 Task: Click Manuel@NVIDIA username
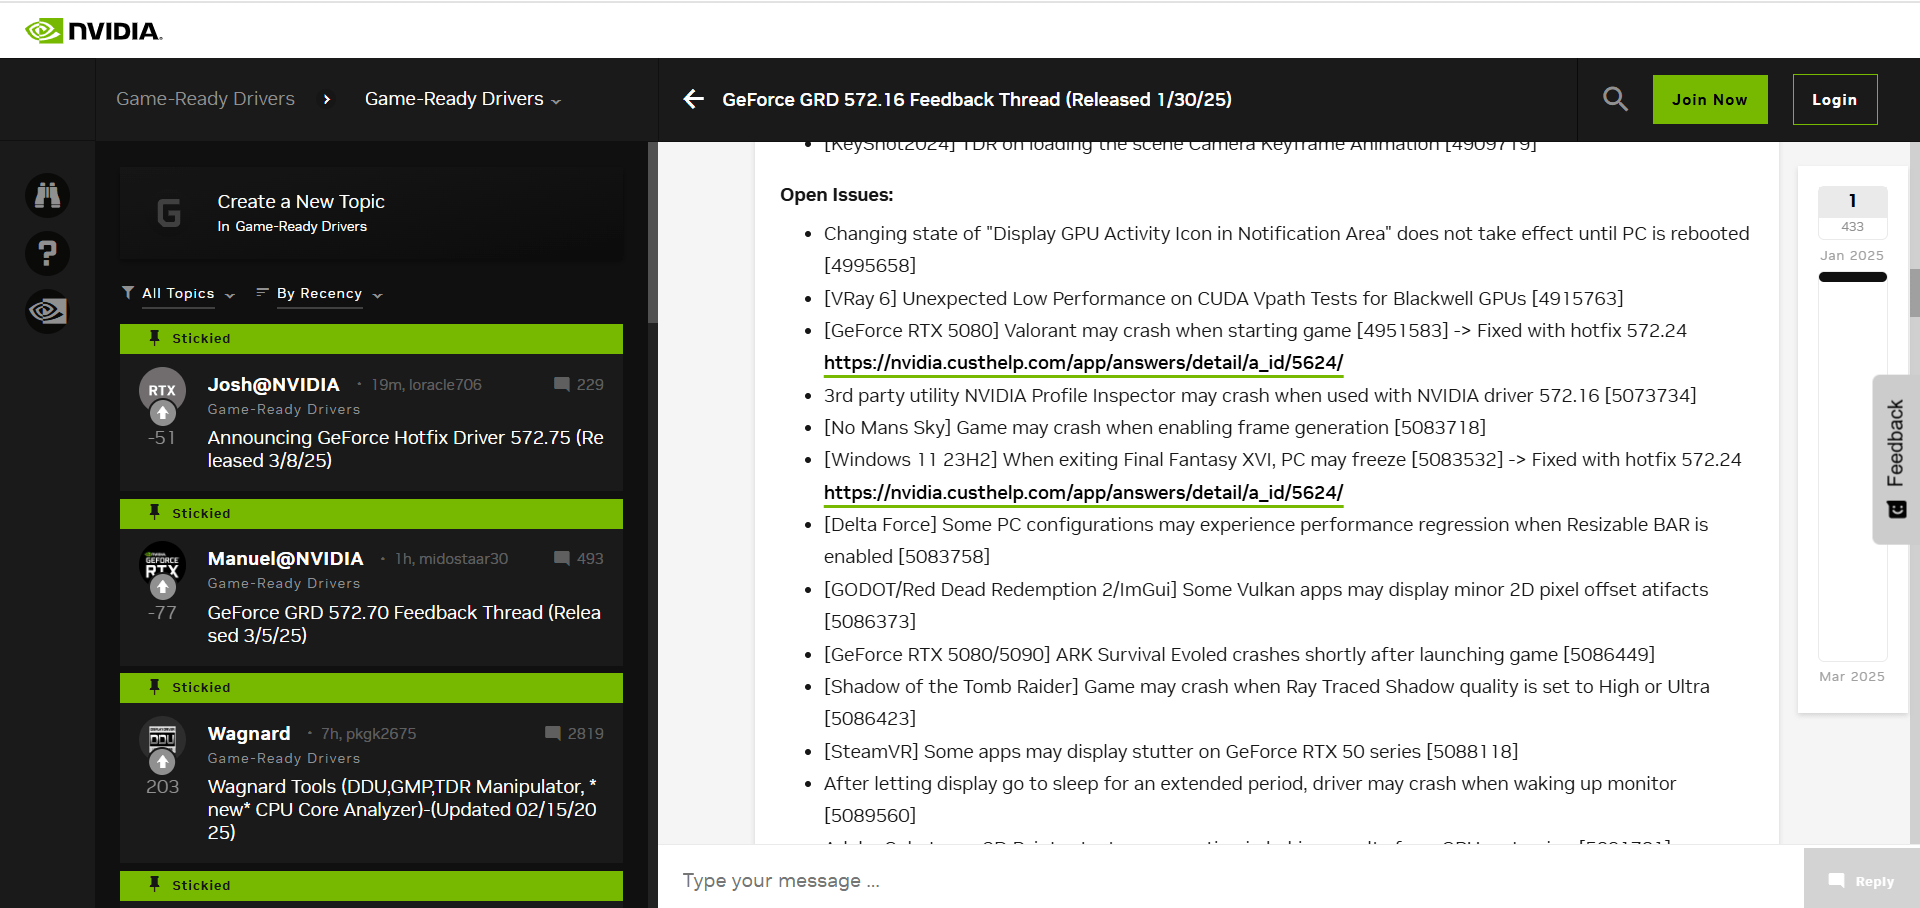[285, 558]
